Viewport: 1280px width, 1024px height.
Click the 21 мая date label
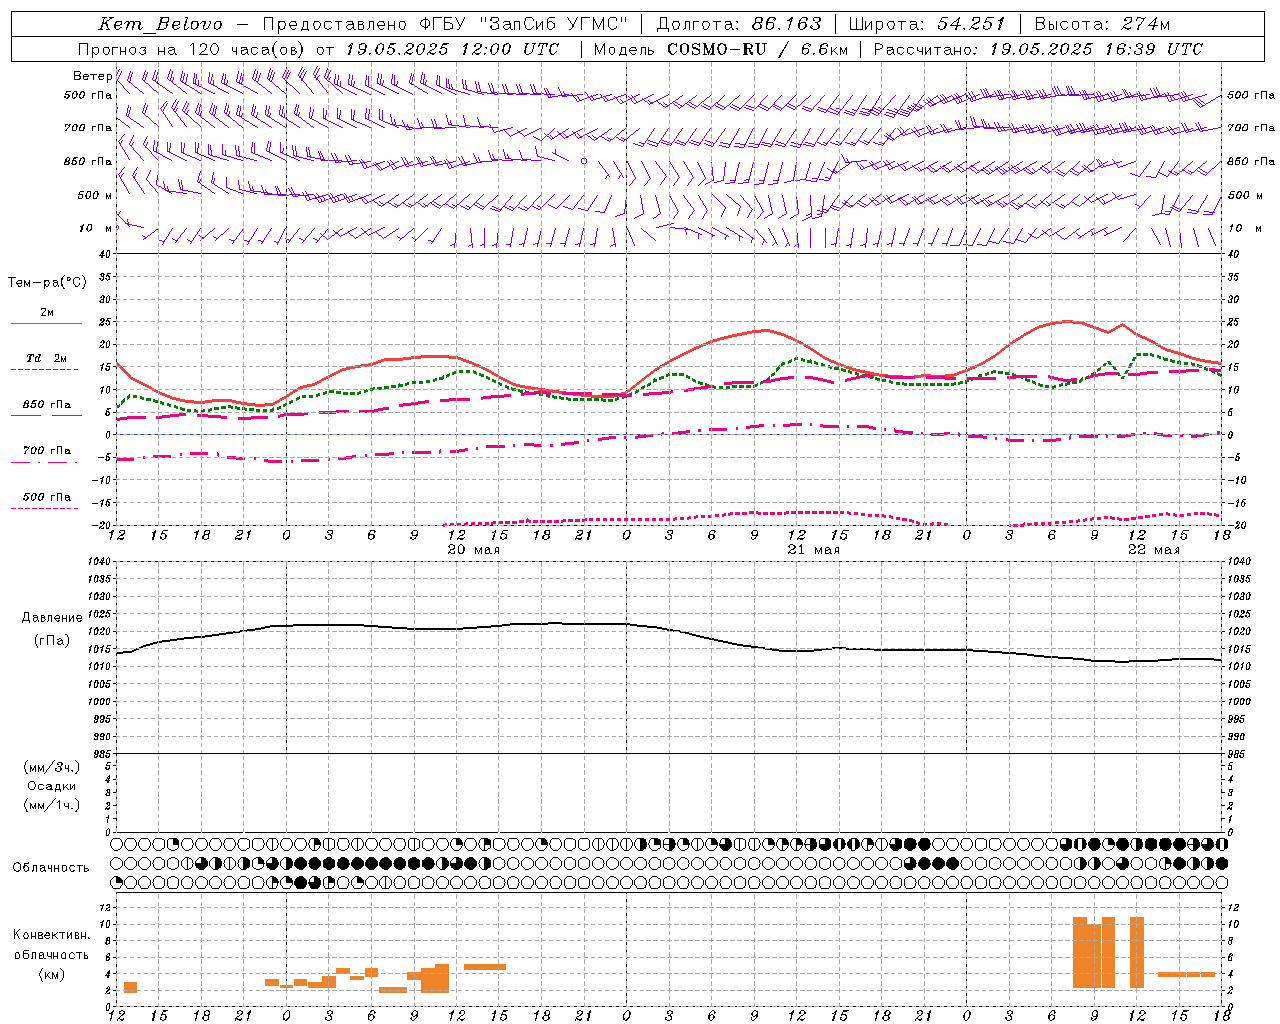[814, 550]
